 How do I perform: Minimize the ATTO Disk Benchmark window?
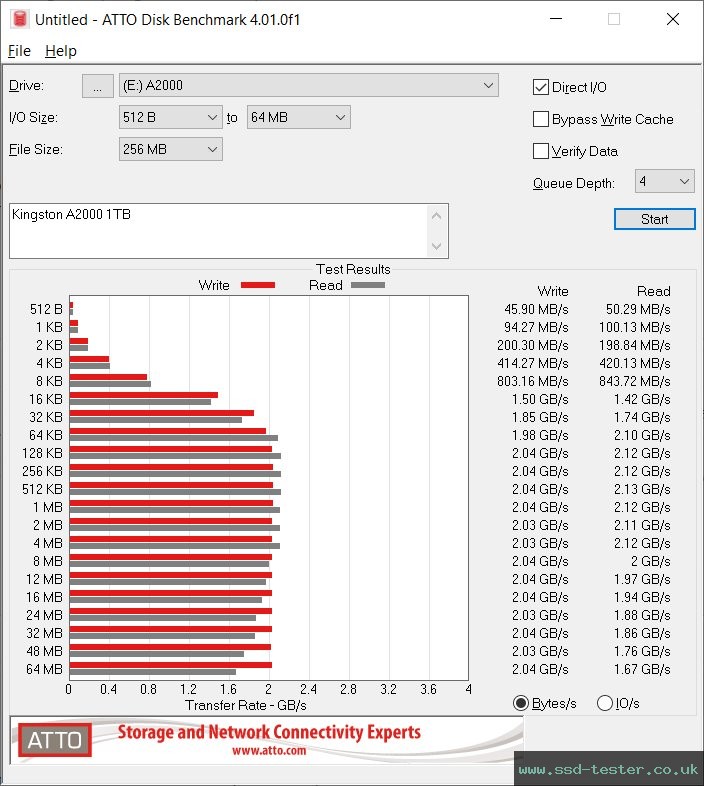coord(556,19)
